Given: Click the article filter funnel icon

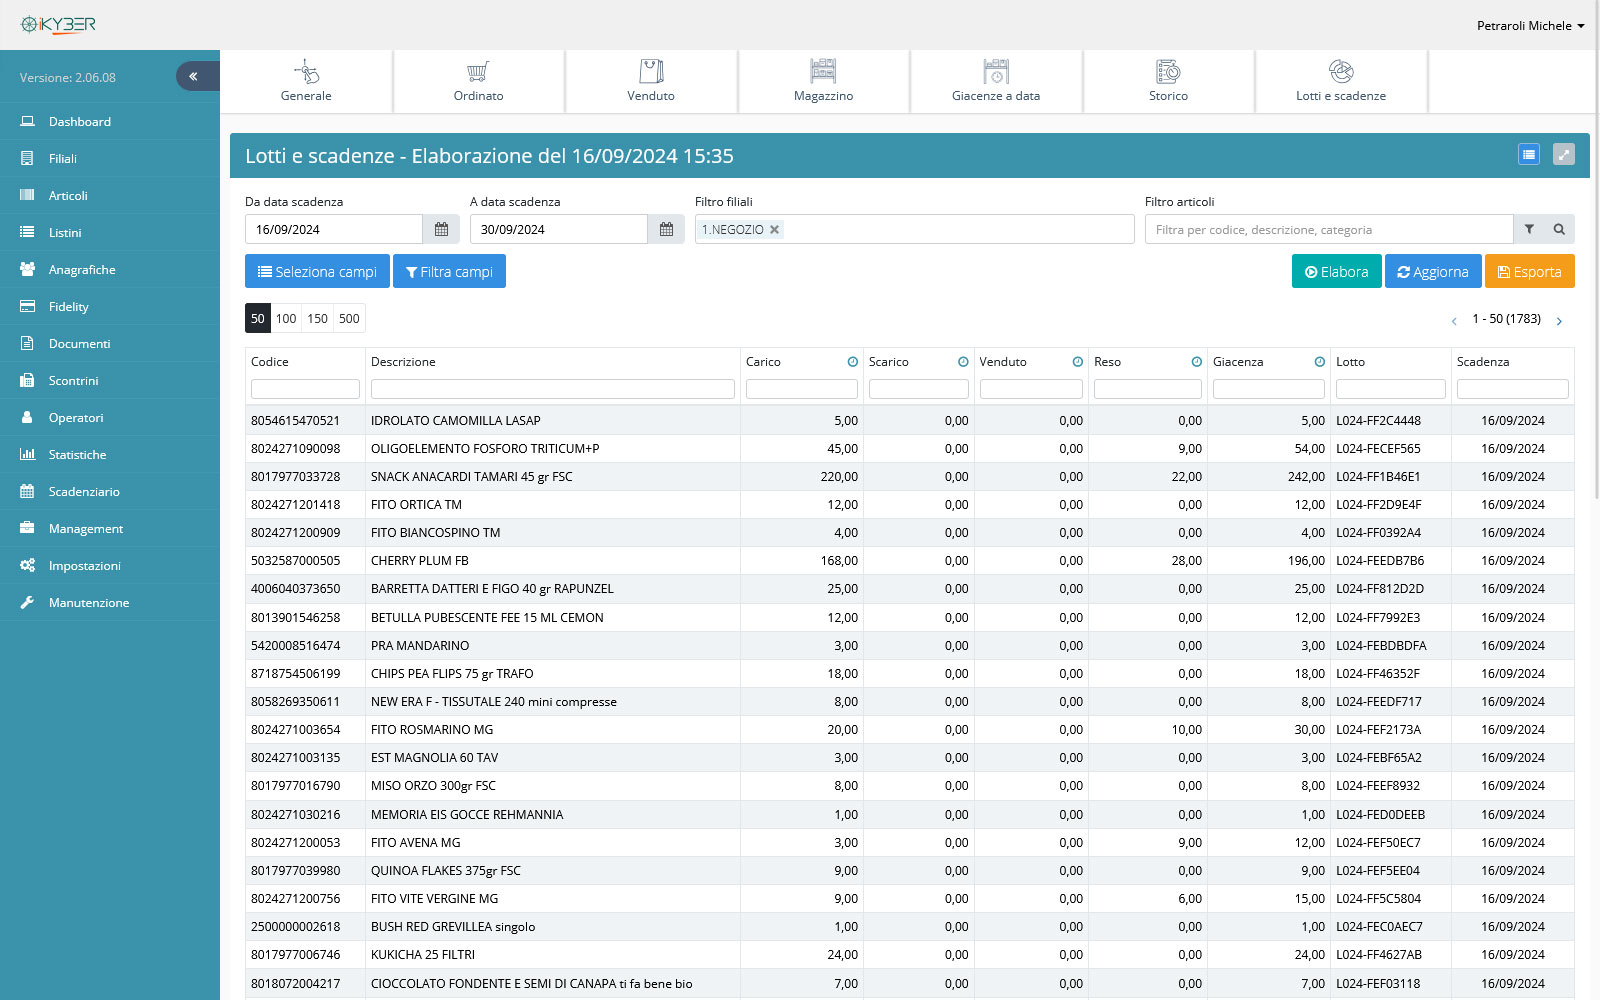Looking at the screenshot, I should point(1529,229).
